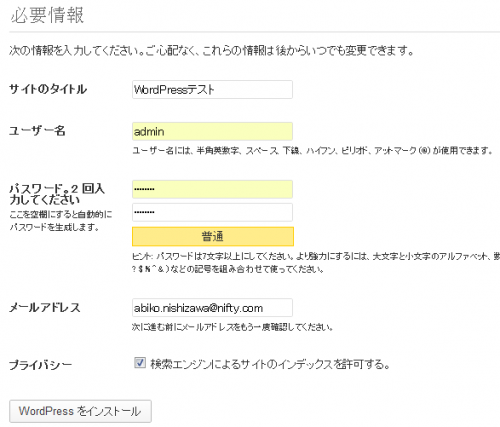Click the second password confirmation field
500x427 pixels.
[212, 212]
